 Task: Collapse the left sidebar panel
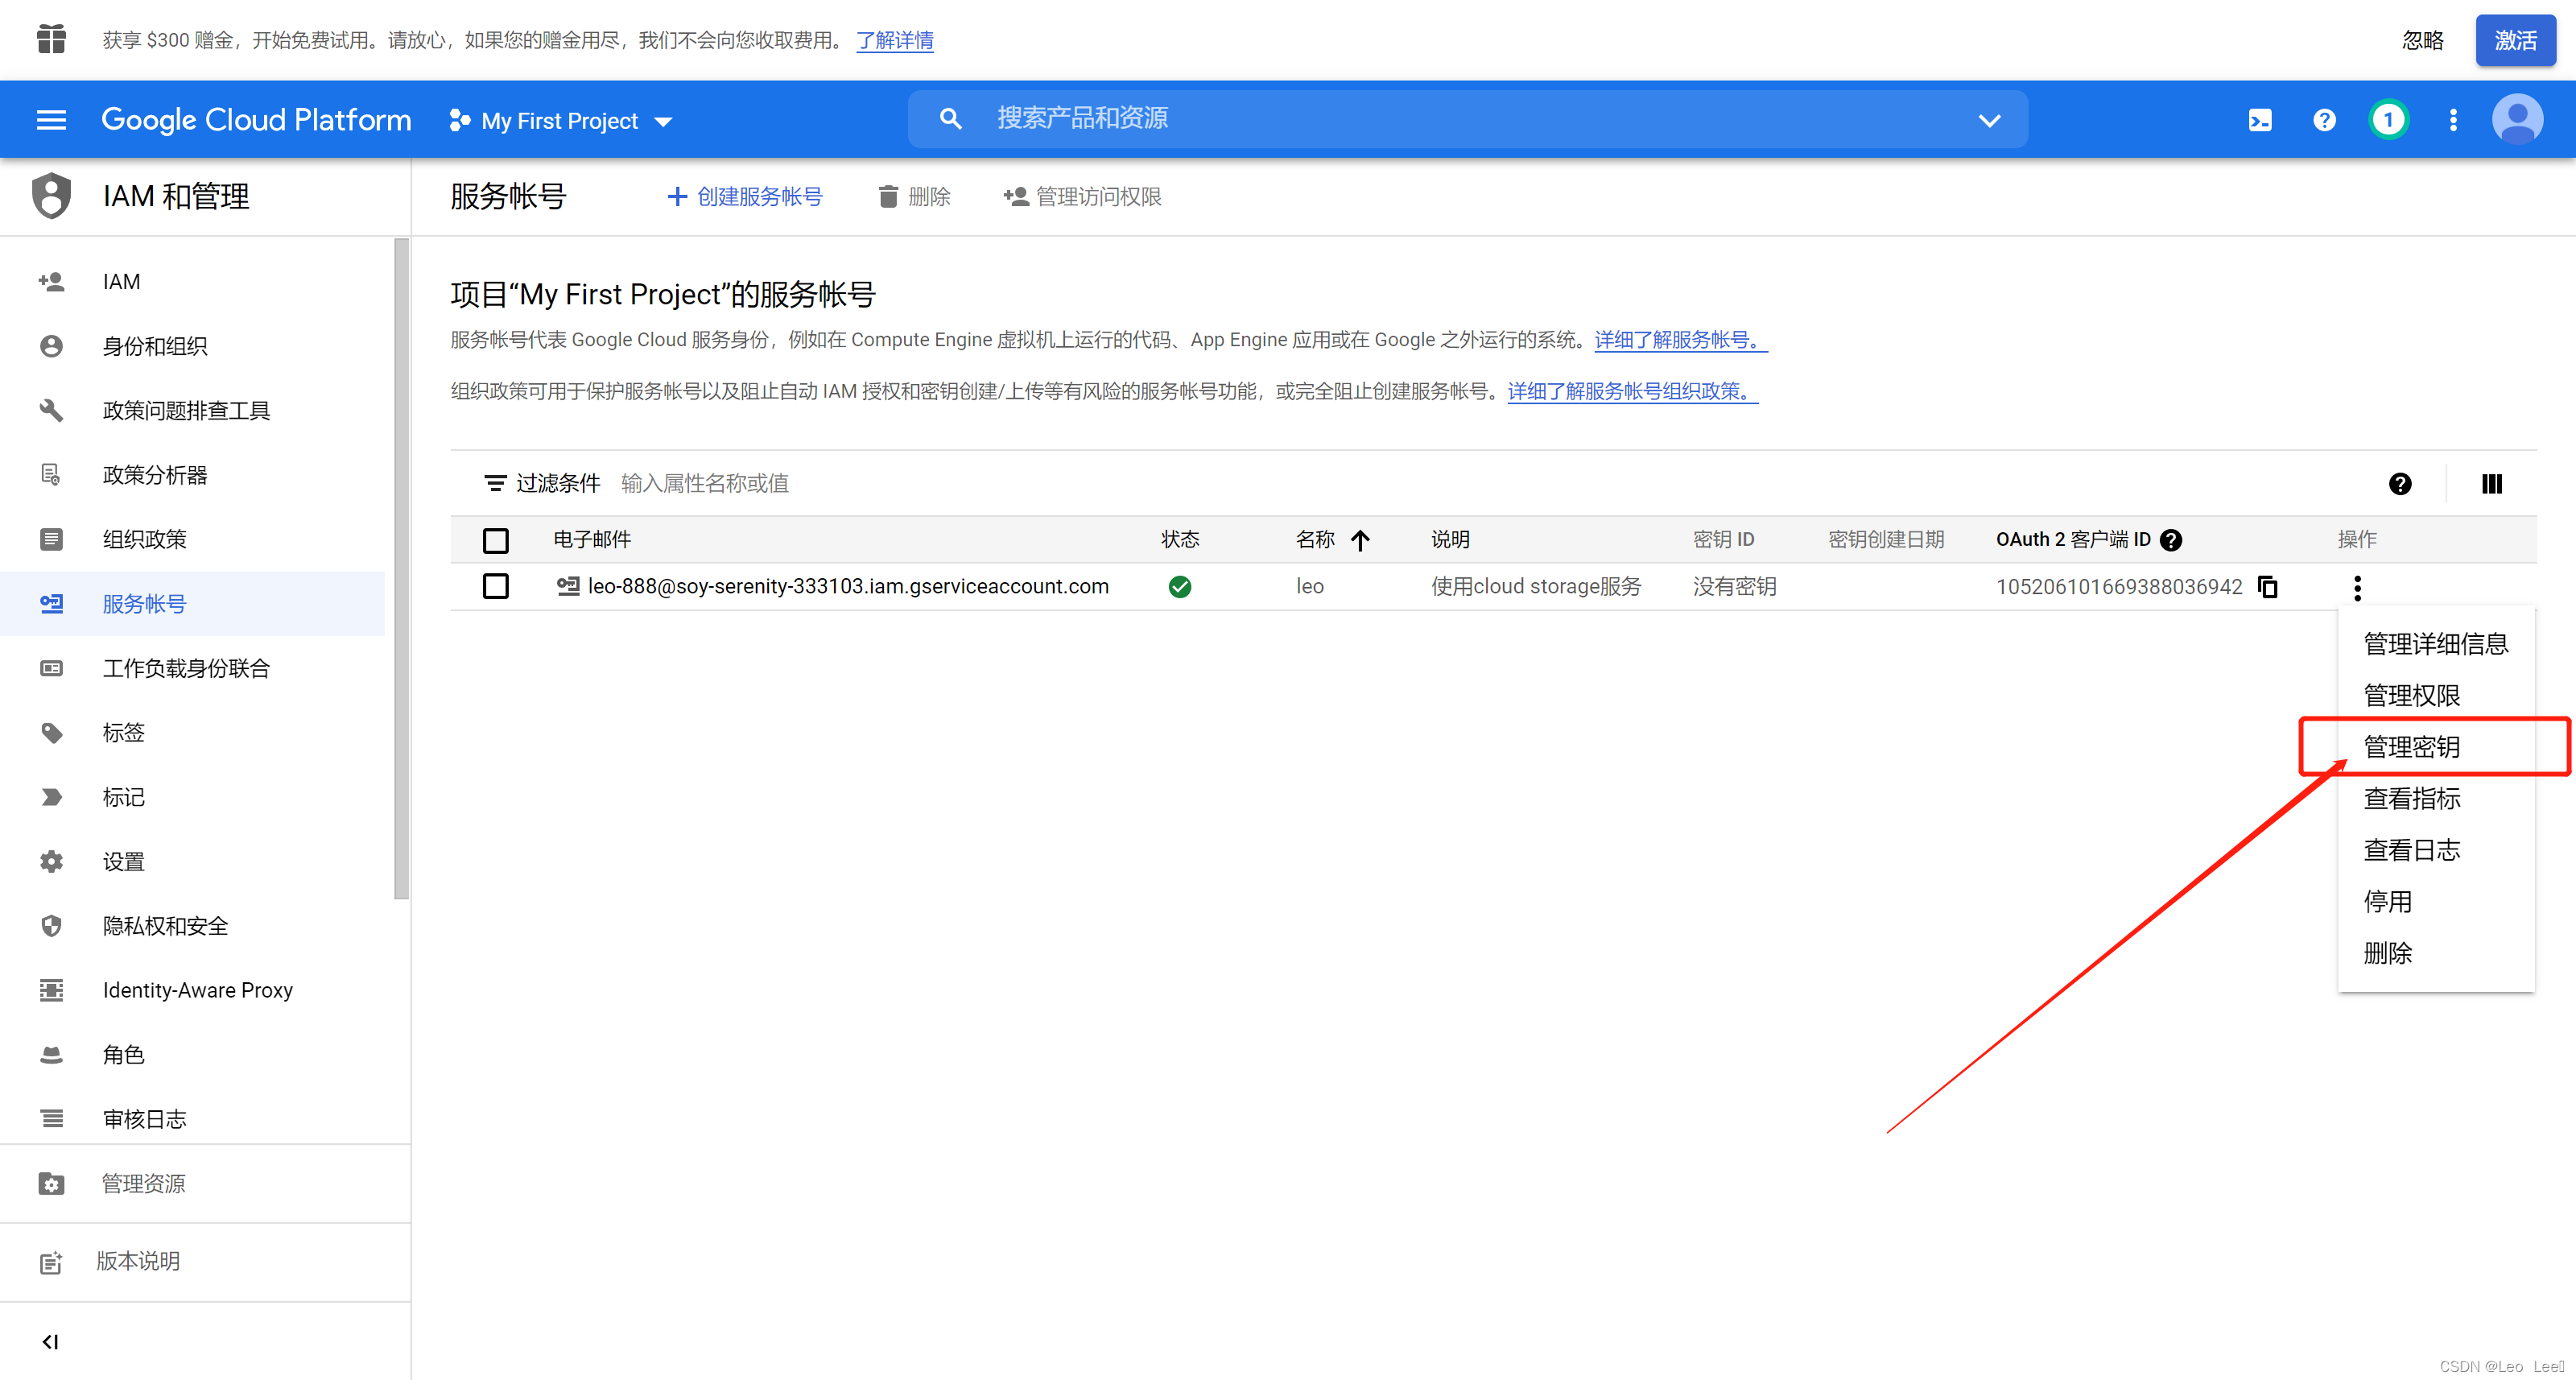[x=50, y=1341]
